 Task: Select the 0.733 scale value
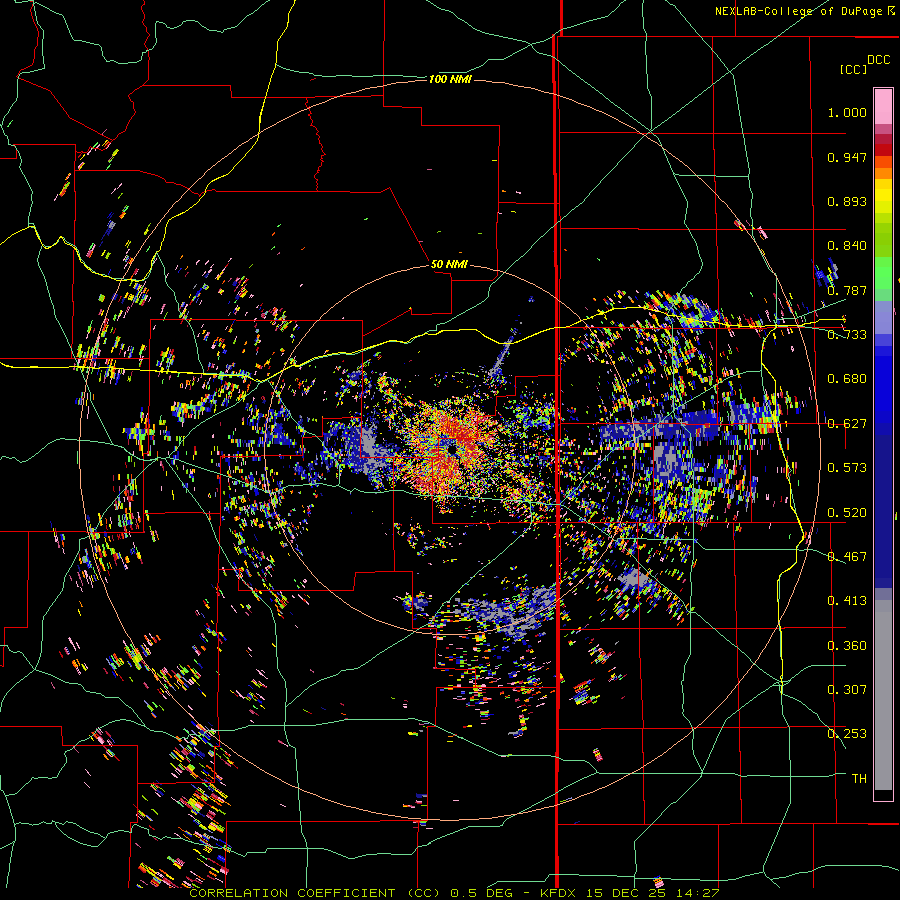tap(847, 335)
